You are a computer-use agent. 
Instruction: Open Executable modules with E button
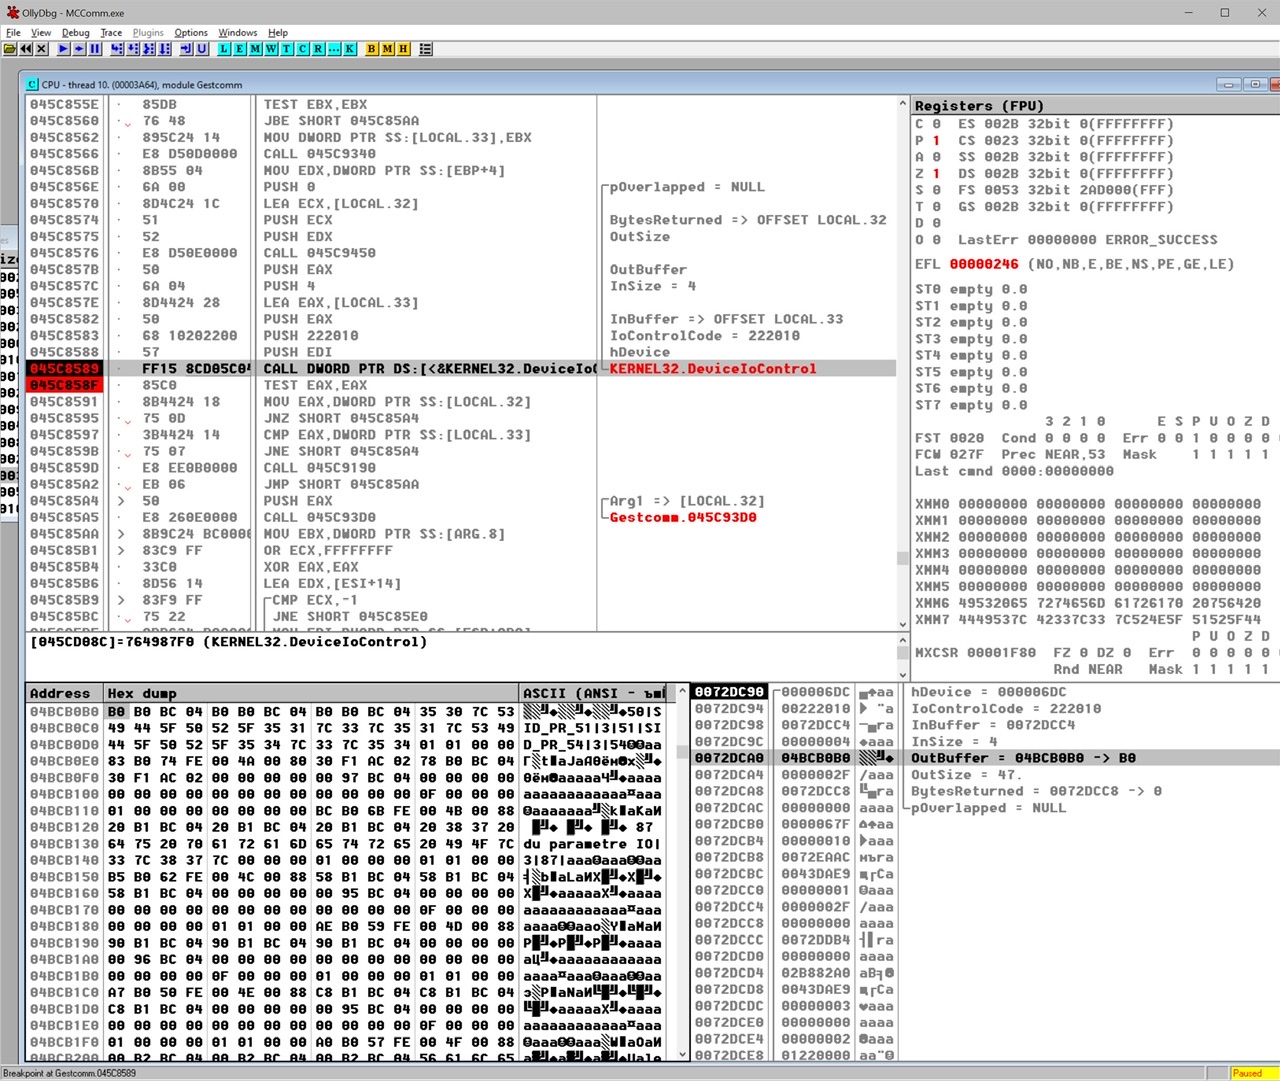(x=240, y=49)
